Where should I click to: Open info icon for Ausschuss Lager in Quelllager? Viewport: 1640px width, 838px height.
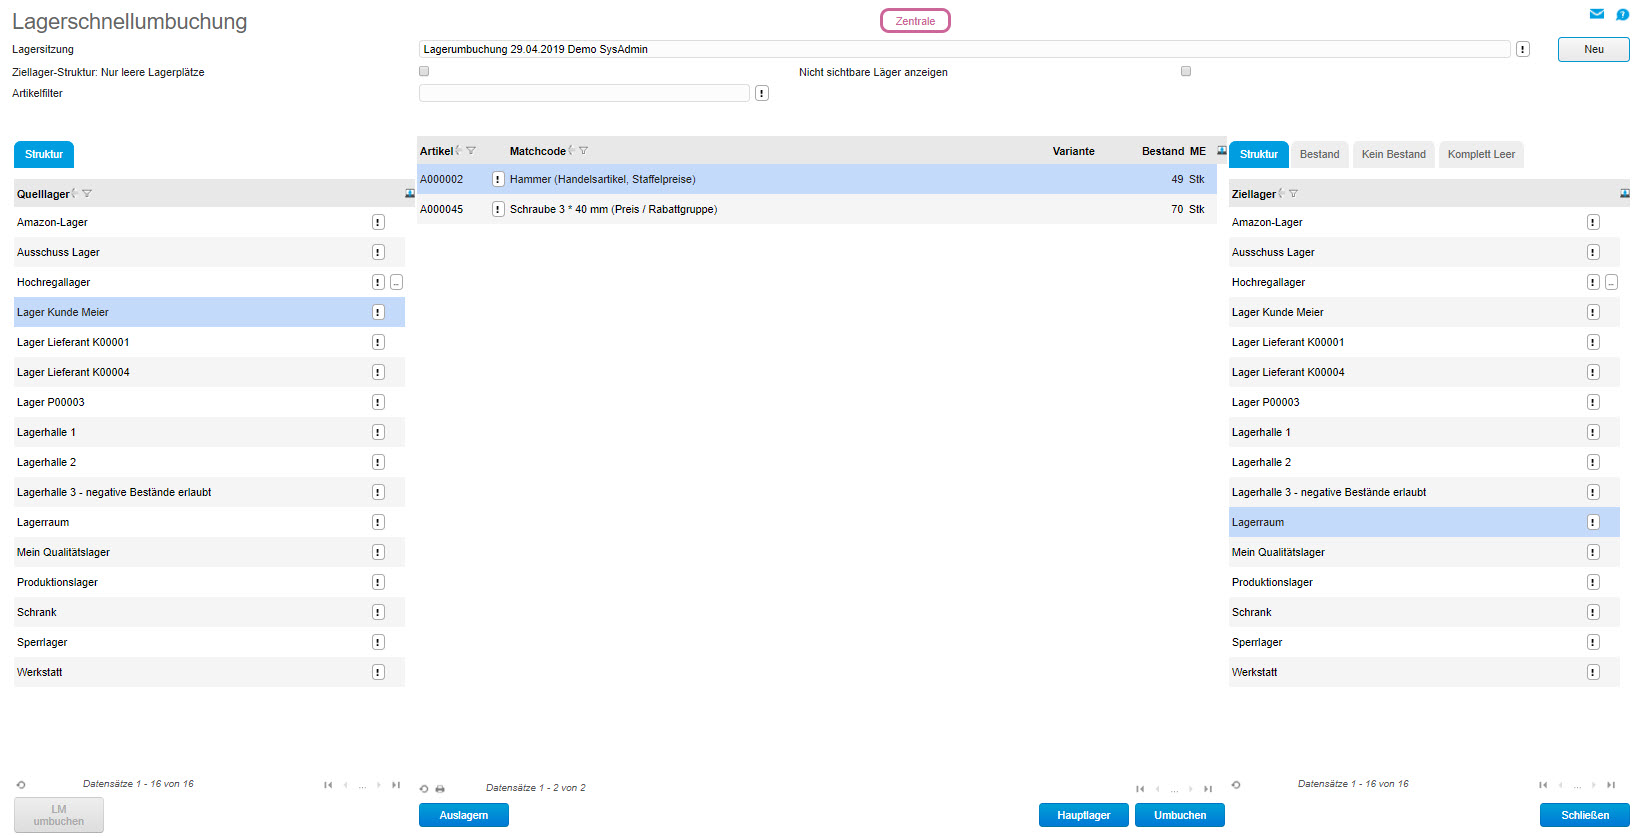click(x=378, y=252)
